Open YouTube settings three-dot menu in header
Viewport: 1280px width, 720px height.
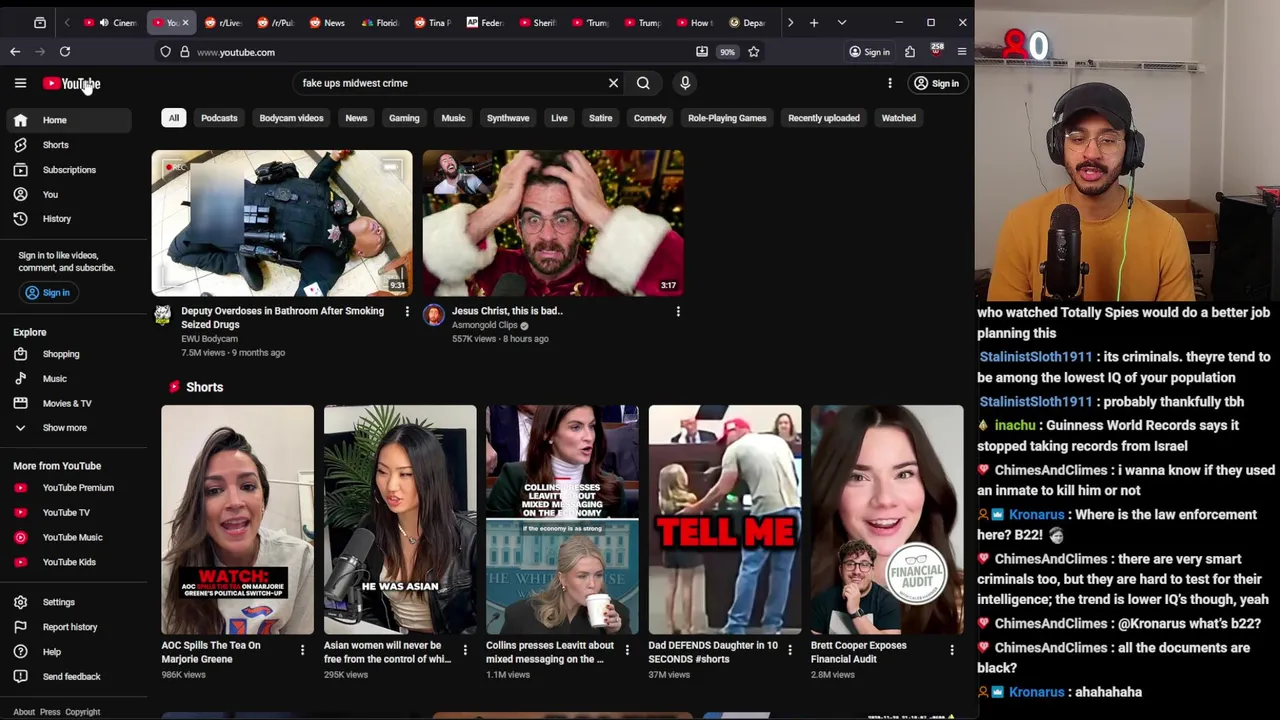[889, 83]
